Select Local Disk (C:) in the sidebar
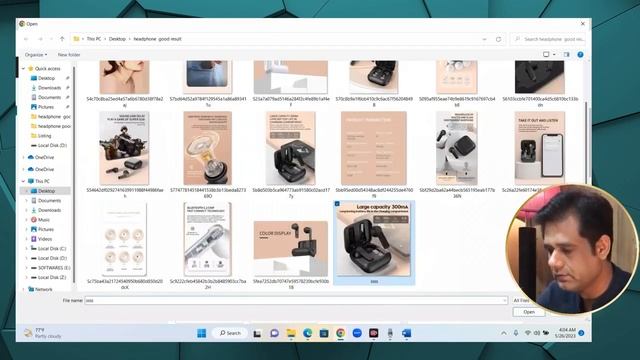640x360 pixels. coord(52,249)
